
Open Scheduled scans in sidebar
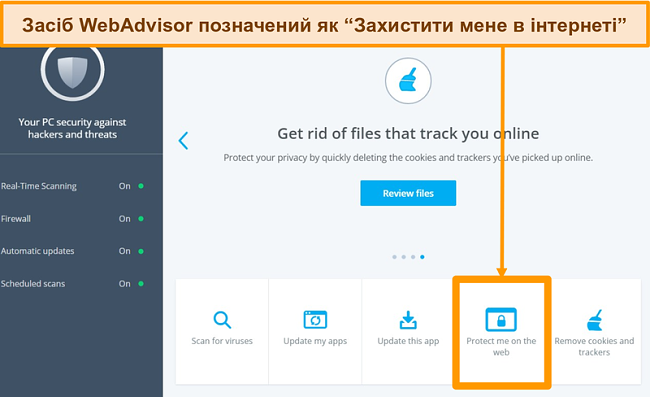pos(33,284)
